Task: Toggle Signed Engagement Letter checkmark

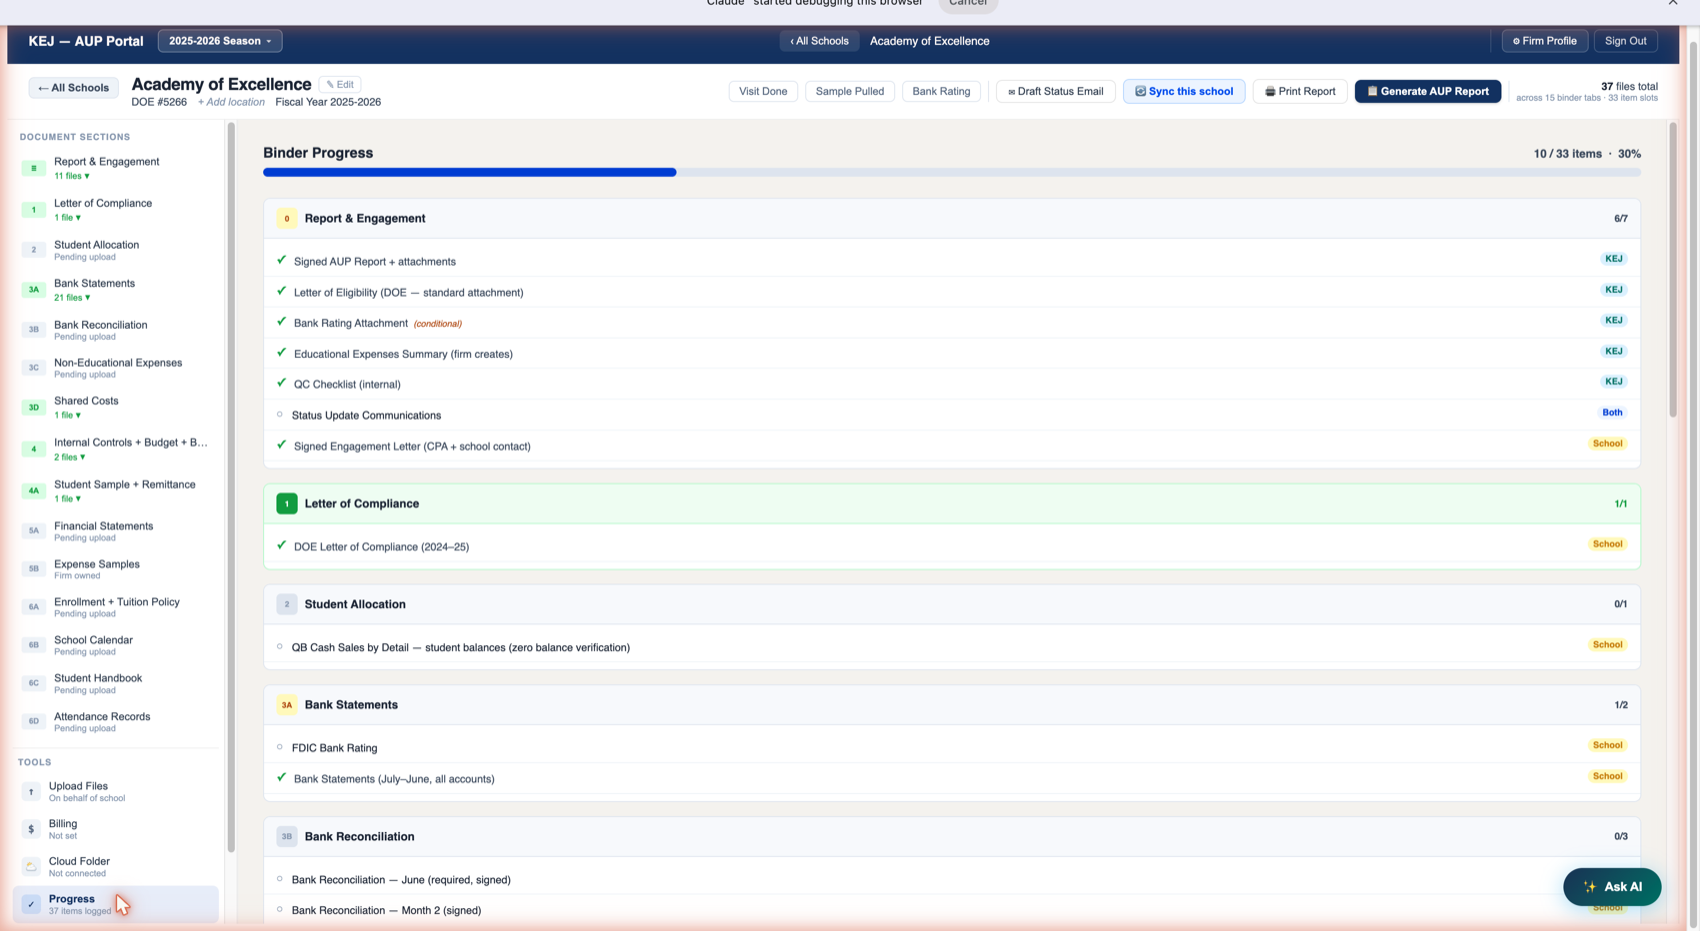Action: (281, 445)
